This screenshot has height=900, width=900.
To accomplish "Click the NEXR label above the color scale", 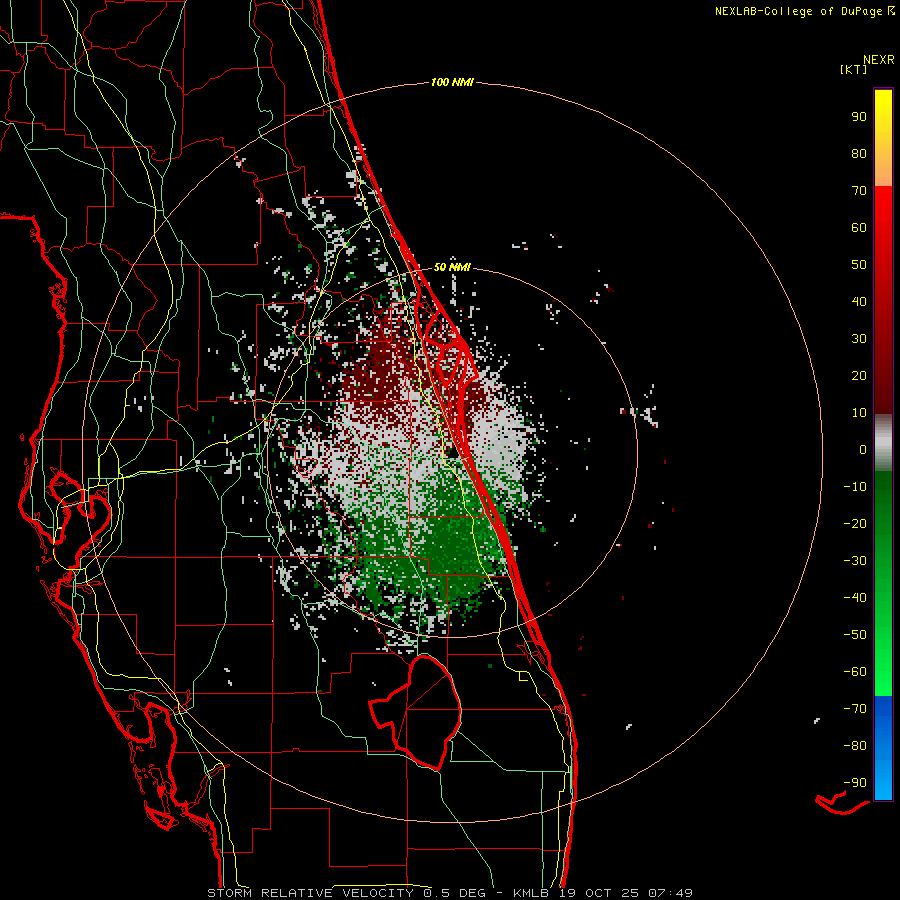I will tap(879, 60).
